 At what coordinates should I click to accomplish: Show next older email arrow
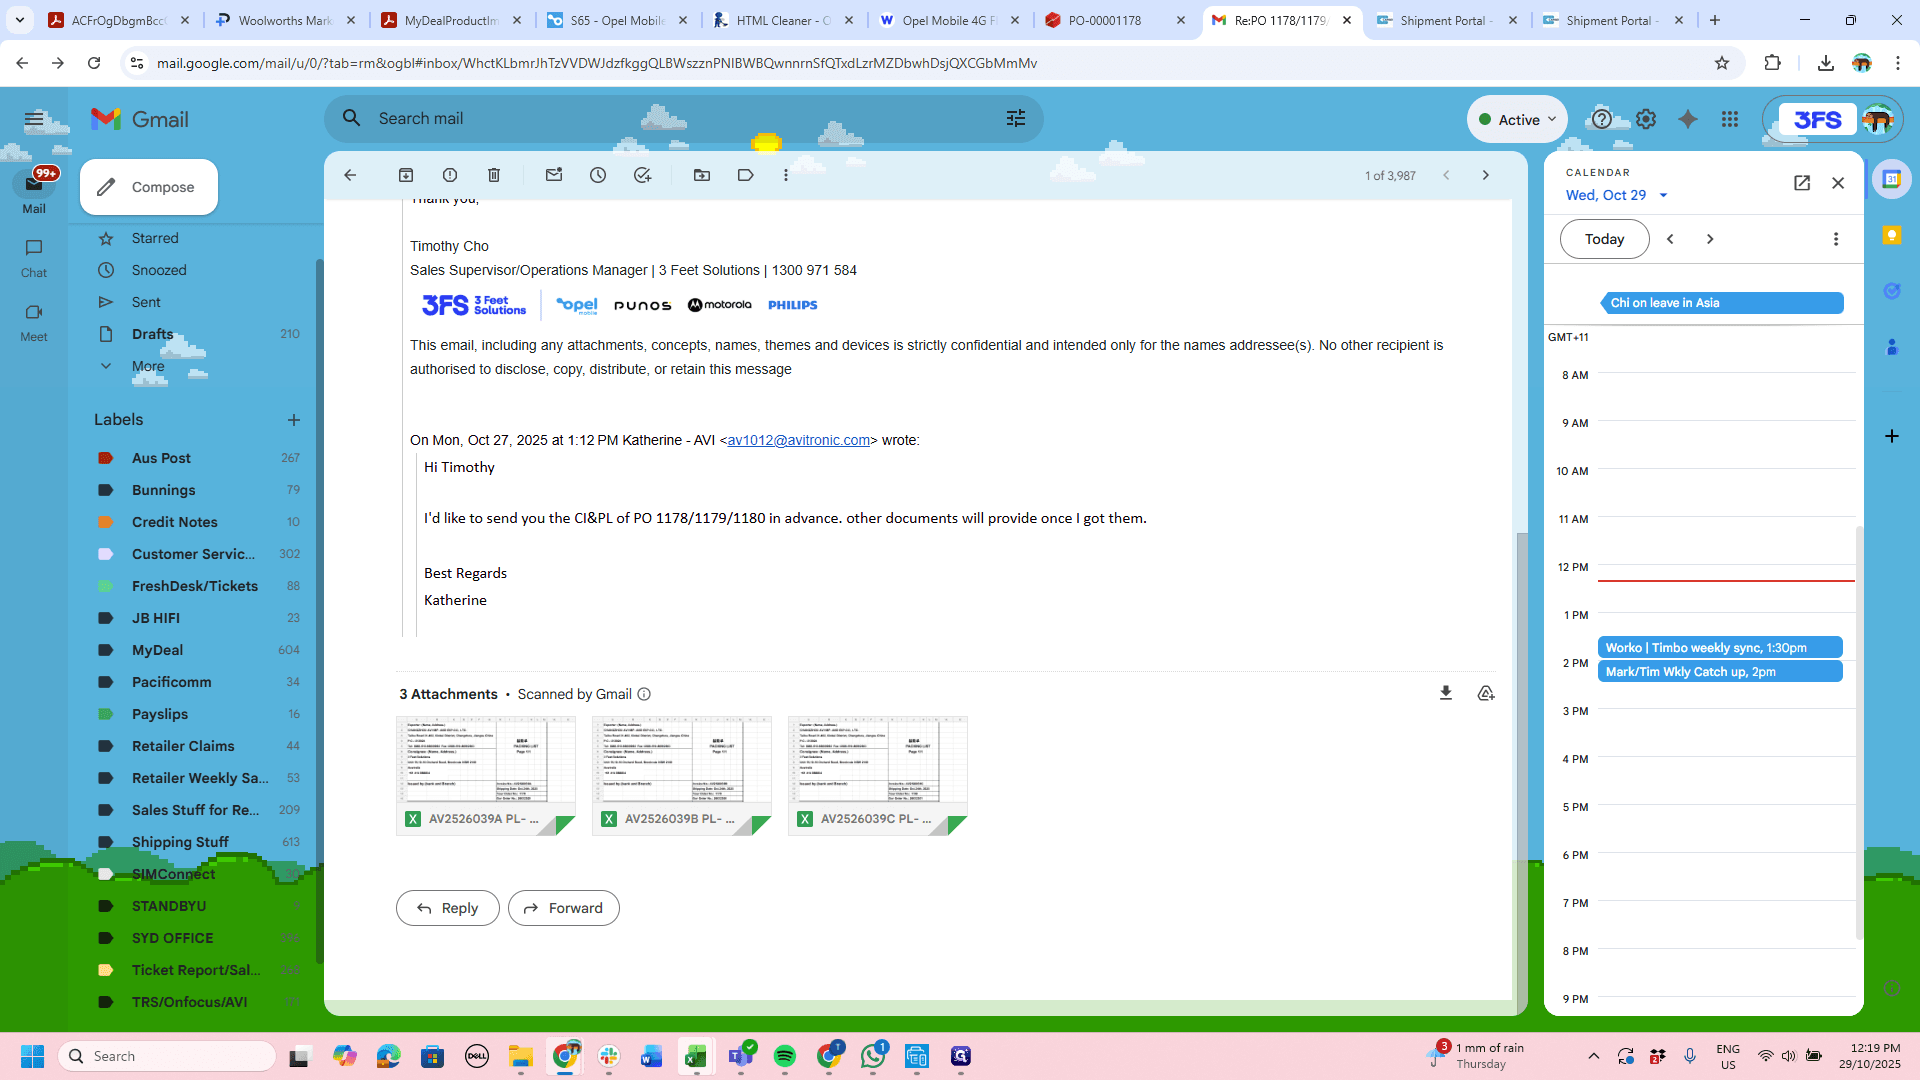pyautogui.click(x=1486, y=175)
